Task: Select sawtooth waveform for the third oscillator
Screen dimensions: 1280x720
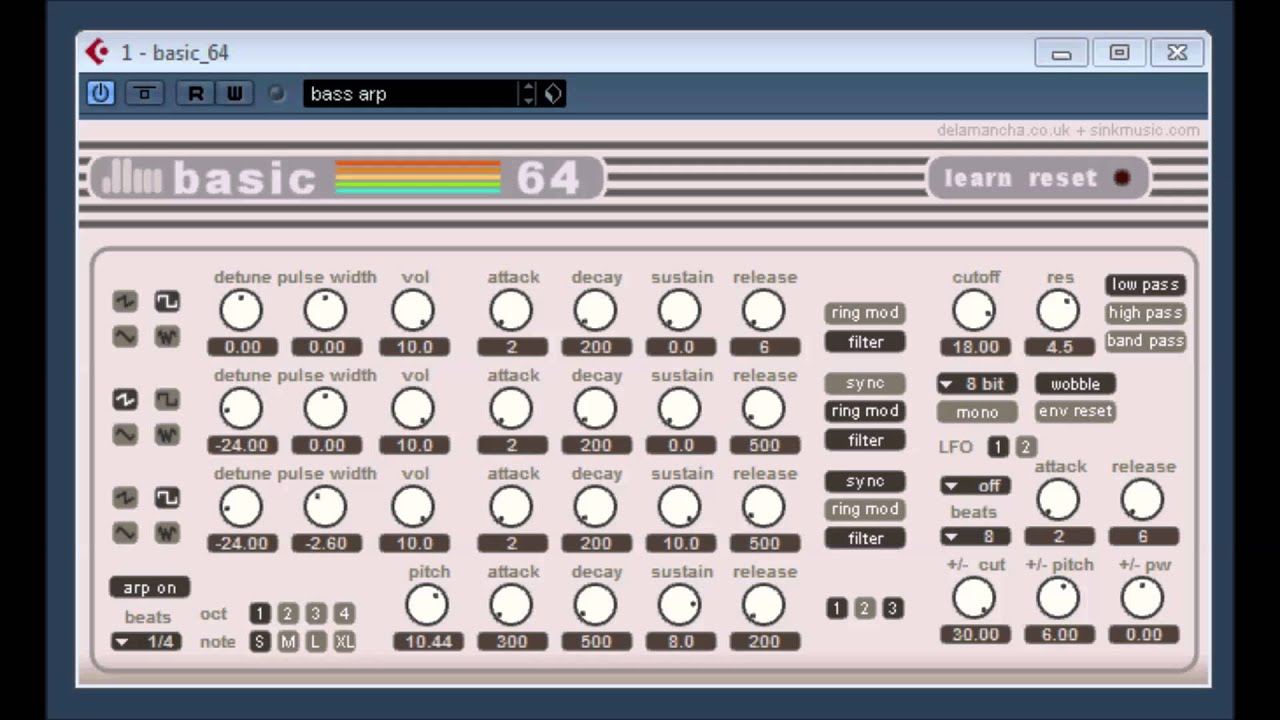Action: (x=124, y=497)
